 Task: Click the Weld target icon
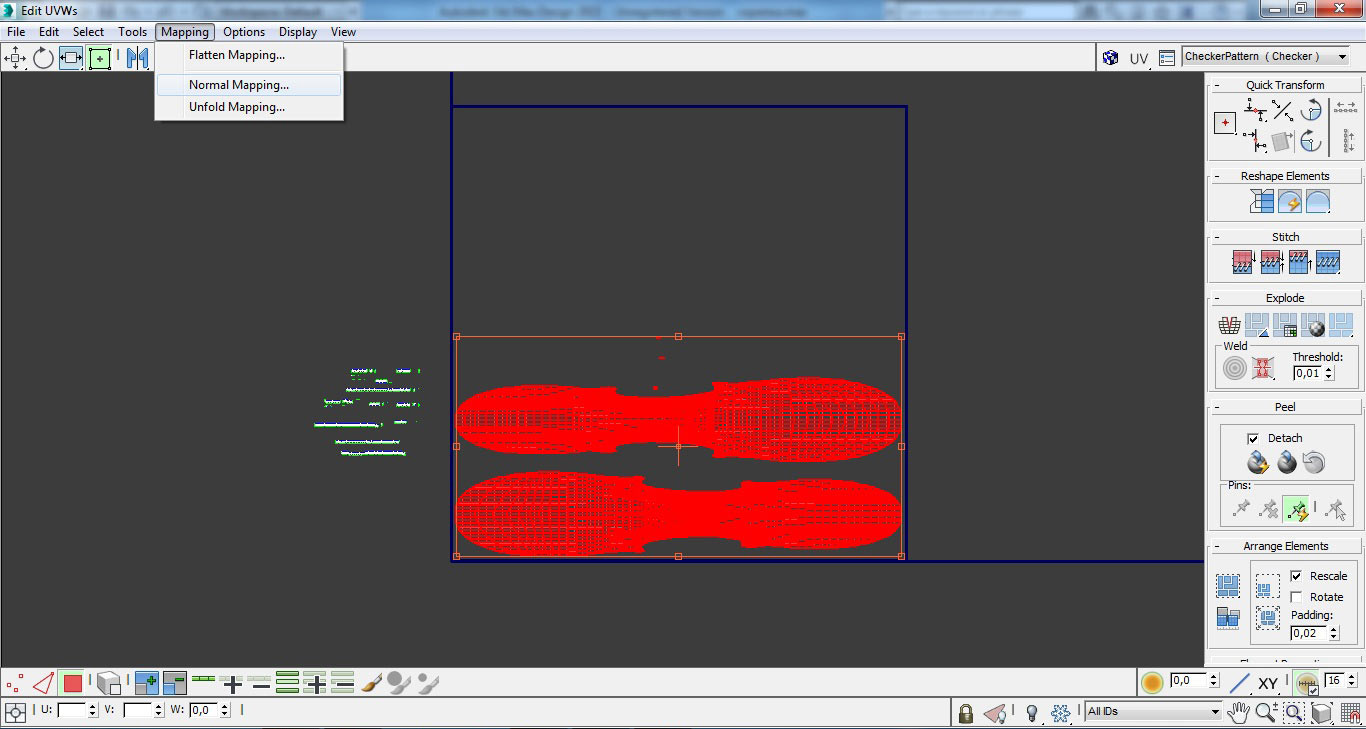pos(1235,368)
